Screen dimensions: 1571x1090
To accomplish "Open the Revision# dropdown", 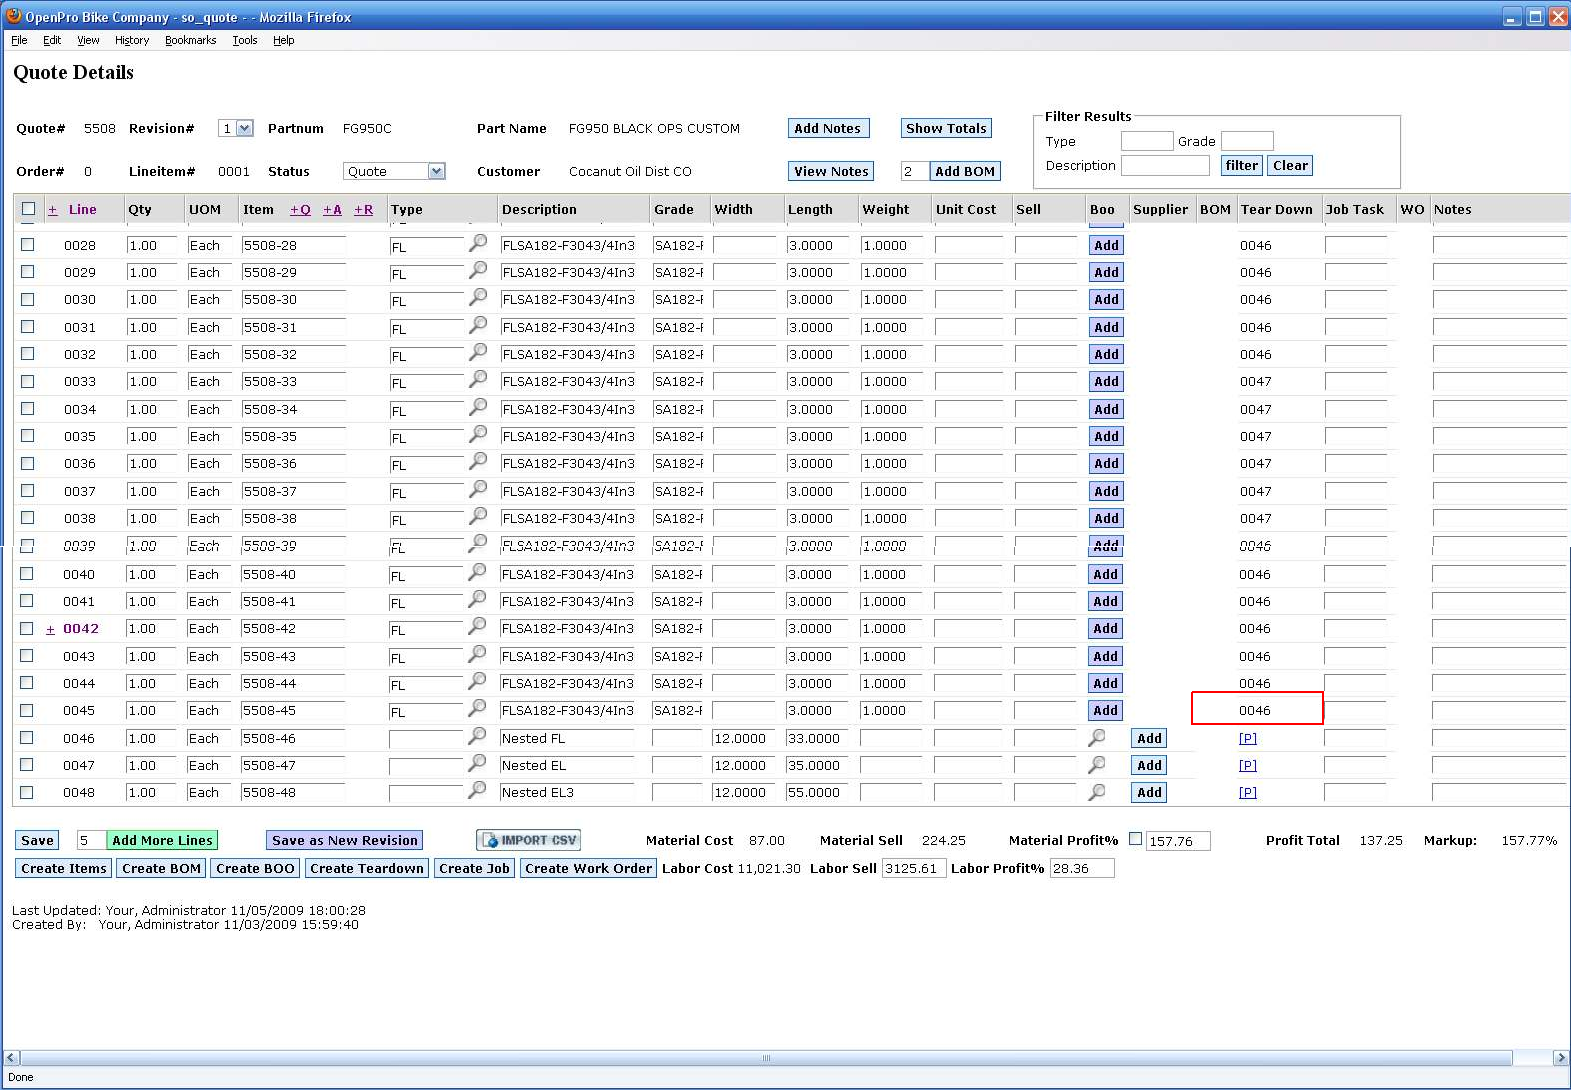I will pos(237,128).
